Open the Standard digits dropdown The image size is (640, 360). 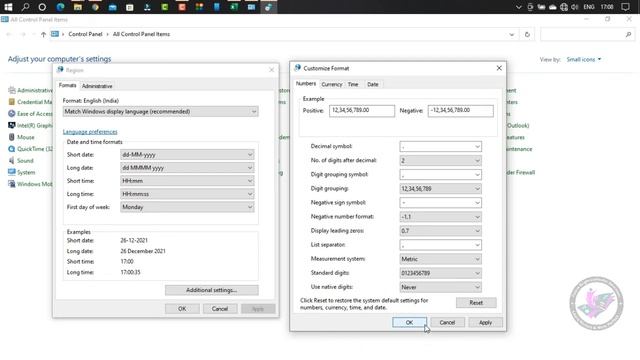tap(440, 273)
